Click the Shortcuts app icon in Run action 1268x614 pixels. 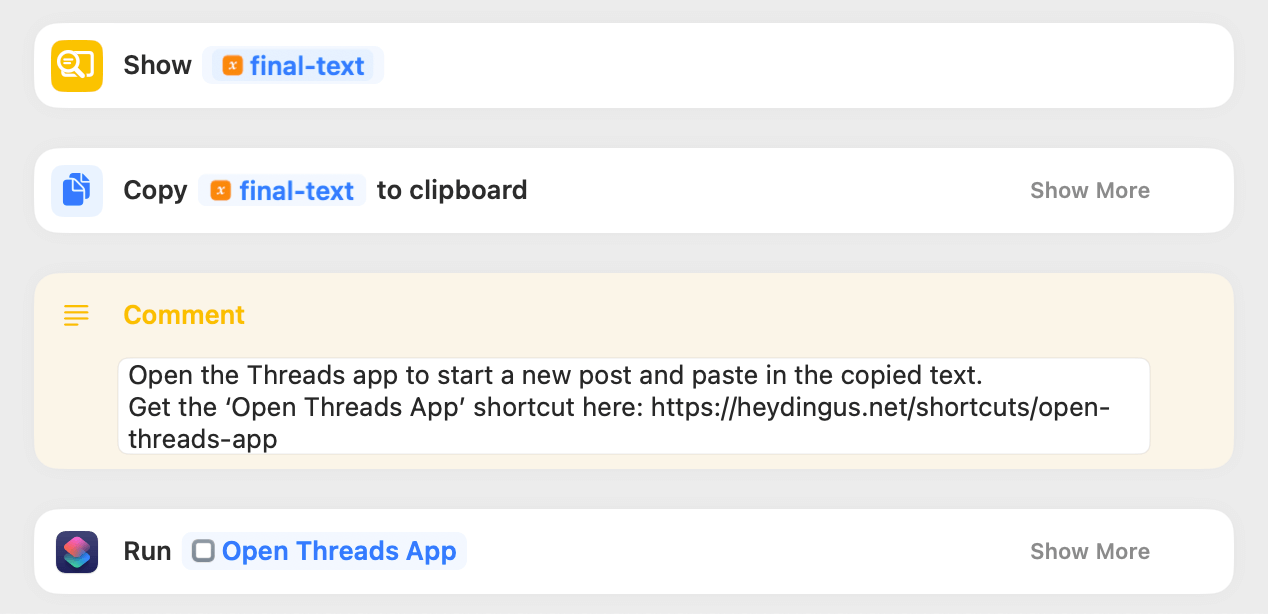click(77, 552)
